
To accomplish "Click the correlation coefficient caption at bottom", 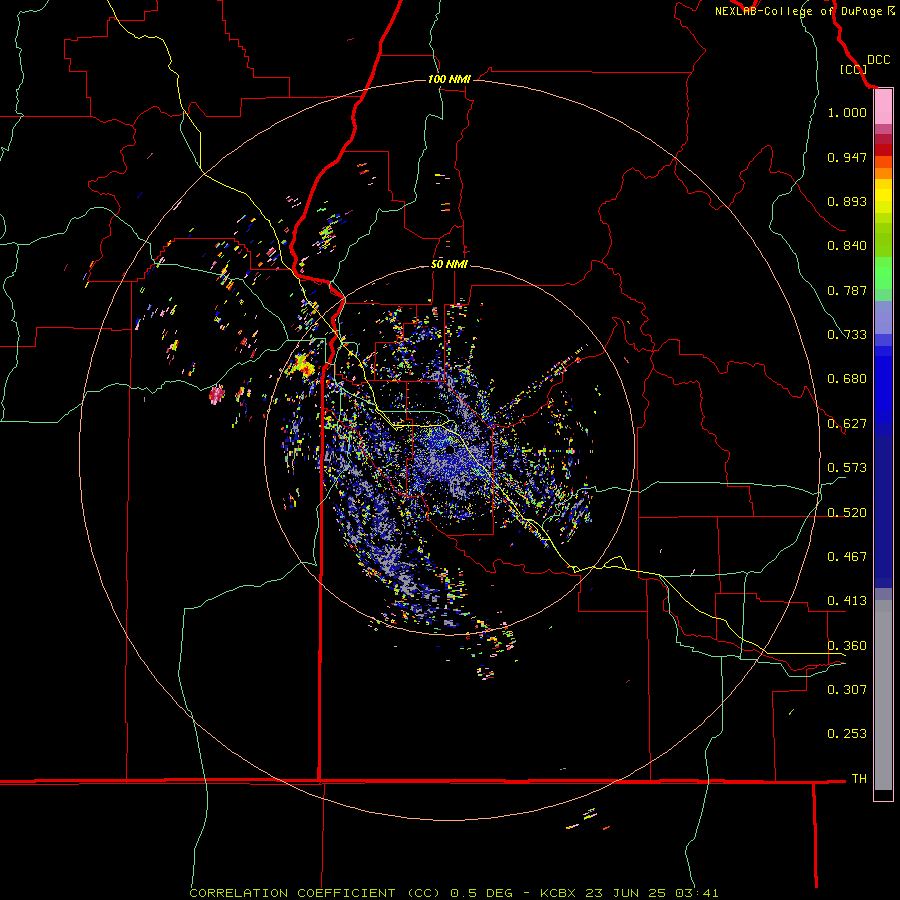I will 454,893.
